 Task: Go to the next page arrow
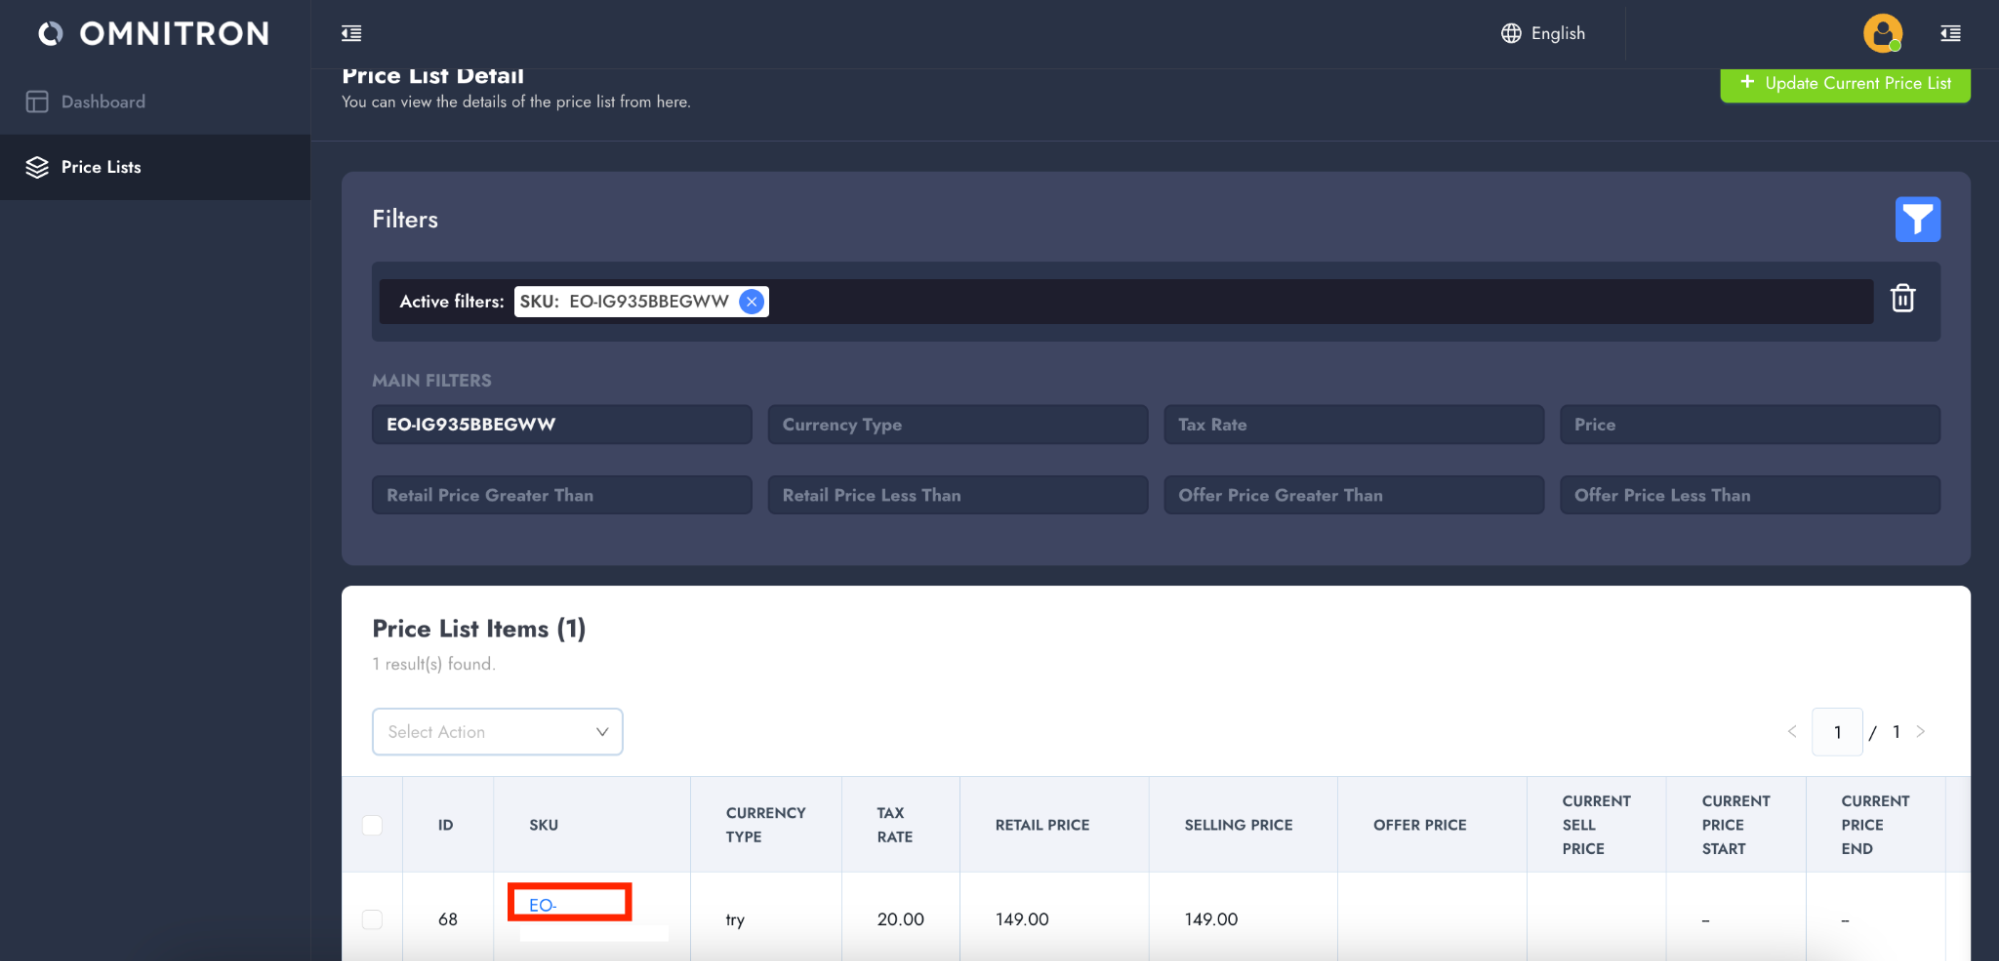[1920, 732]
